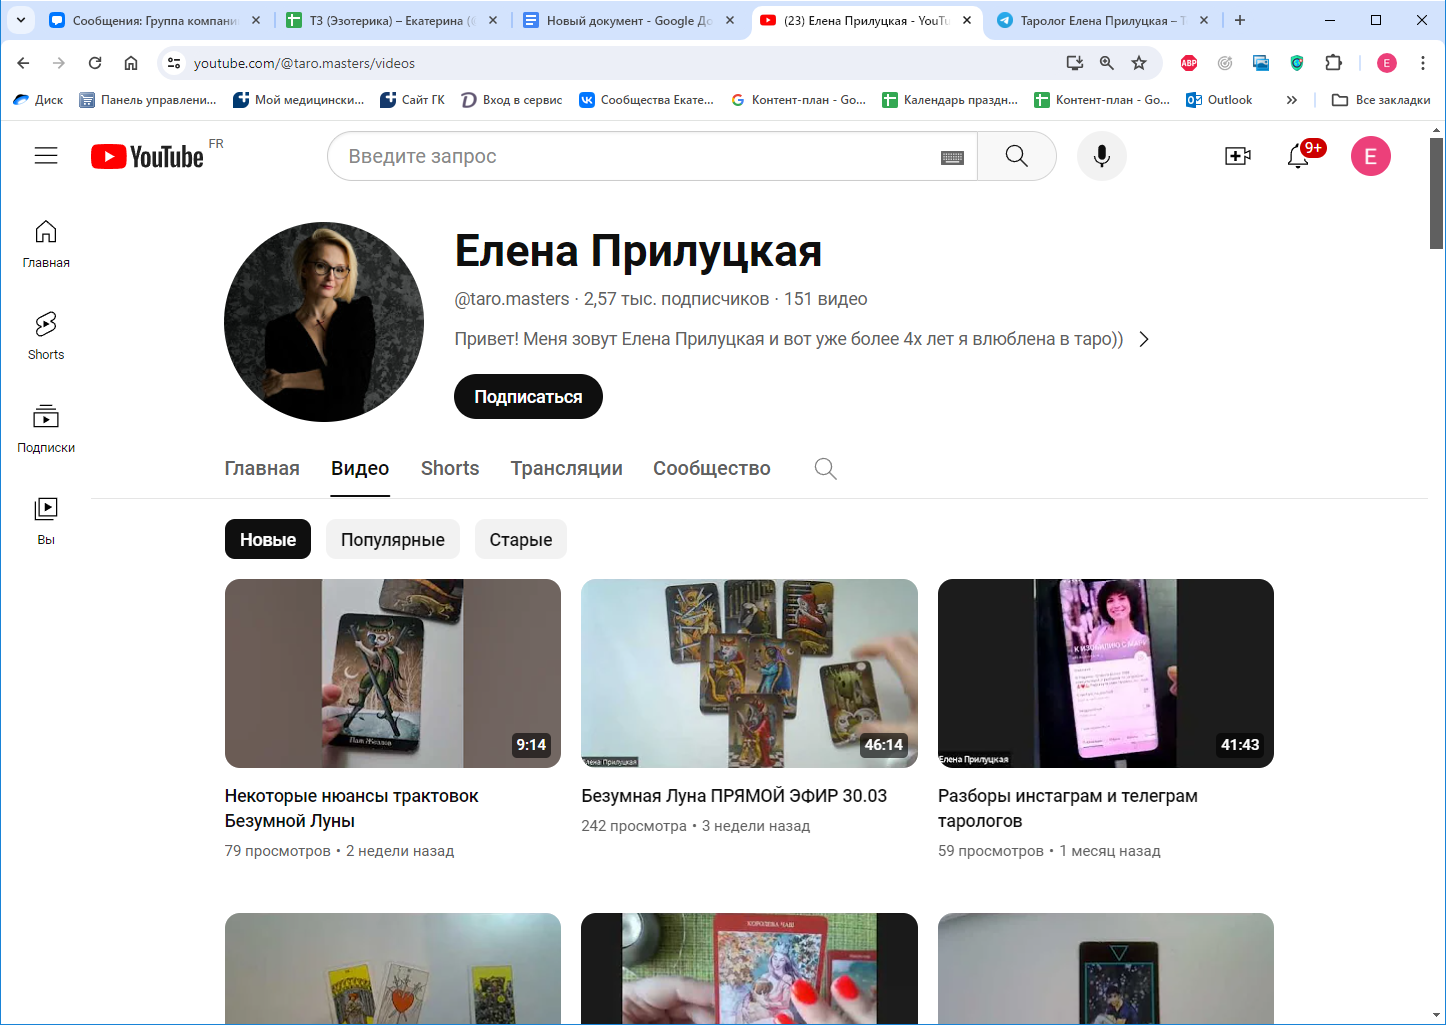This screenshot has height=1025, width=1446.
Task: Start voice search with microphone
Action: coord(1101,156)
